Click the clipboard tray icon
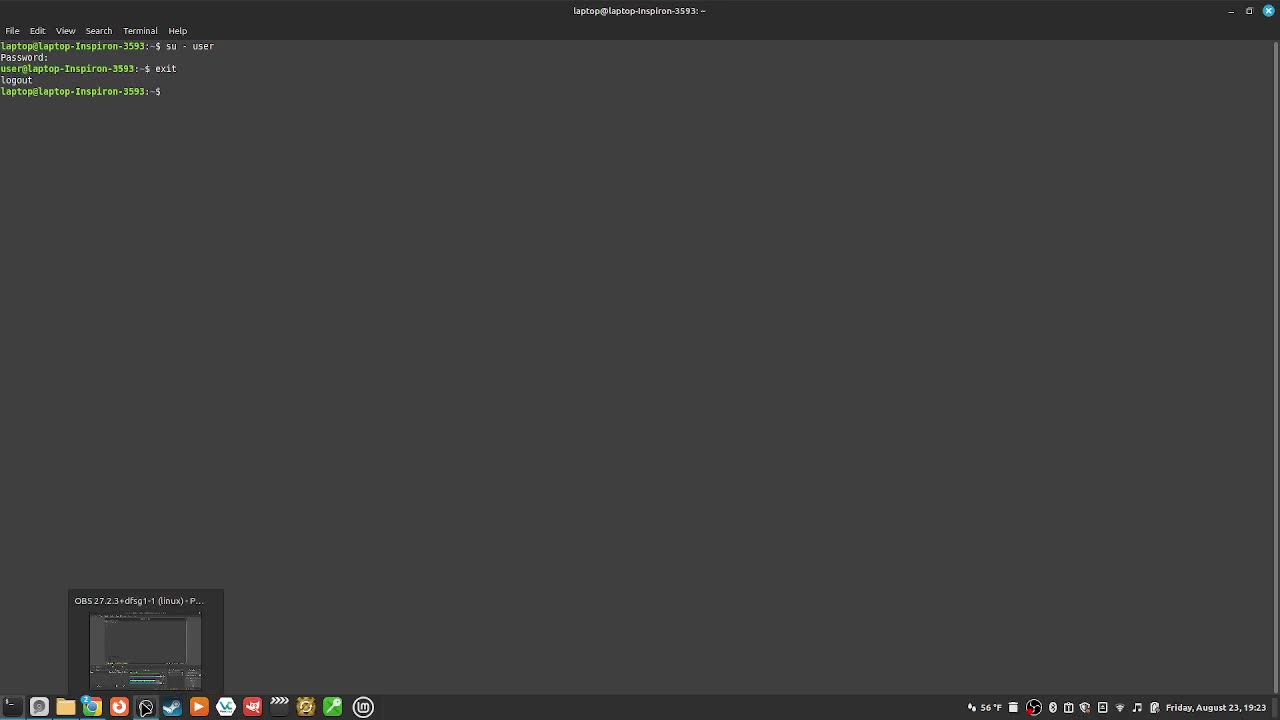The width and height of the screenshot is (1280, 720). [x=1069, y=708]
